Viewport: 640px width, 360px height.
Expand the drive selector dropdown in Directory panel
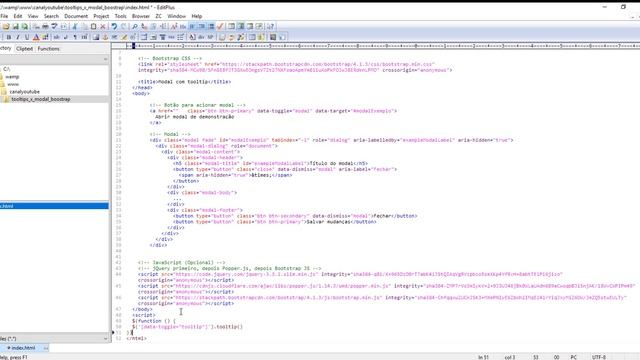(105, 60)
